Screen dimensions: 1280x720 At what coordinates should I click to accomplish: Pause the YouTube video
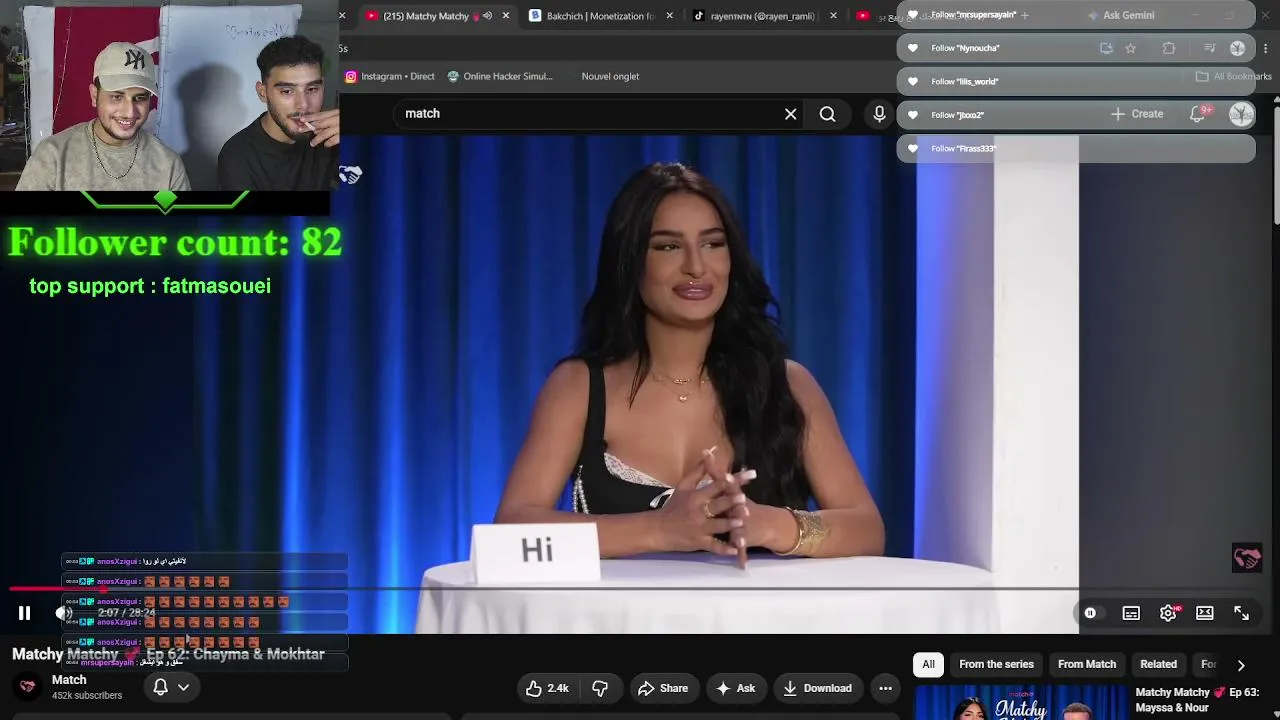[25, 613]
